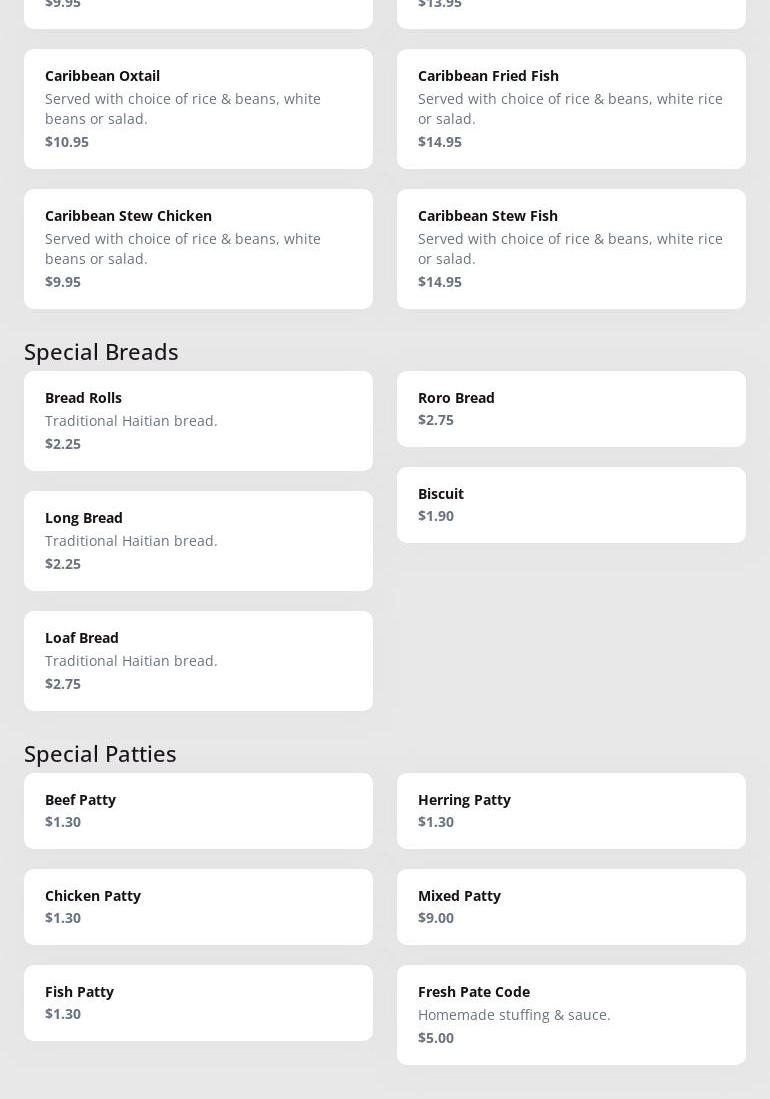Select the Caribbean Oxtail menu item
Screen dimensions: 770x1099
tap(198, 108)
